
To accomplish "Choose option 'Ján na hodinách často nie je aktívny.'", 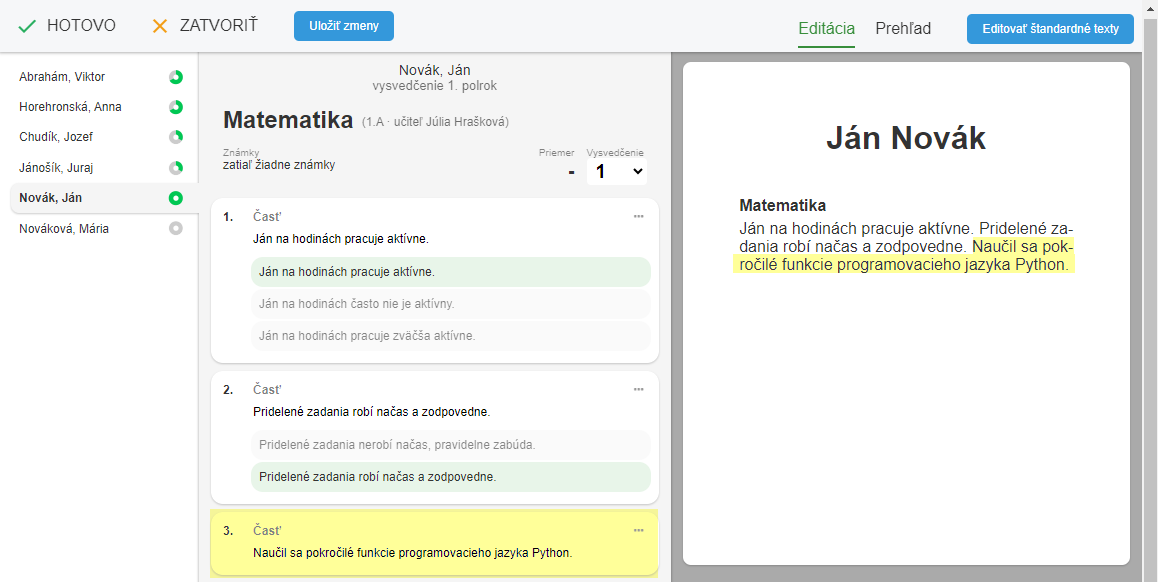I will pos(450,304).
